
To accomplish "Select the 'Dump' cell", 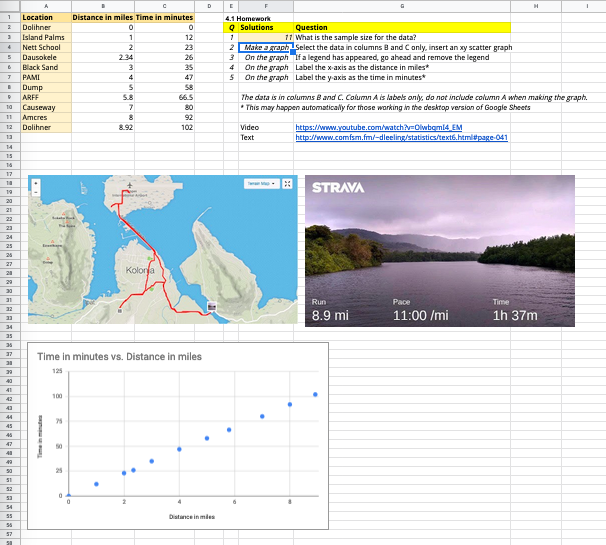I will tap(46, 88).
